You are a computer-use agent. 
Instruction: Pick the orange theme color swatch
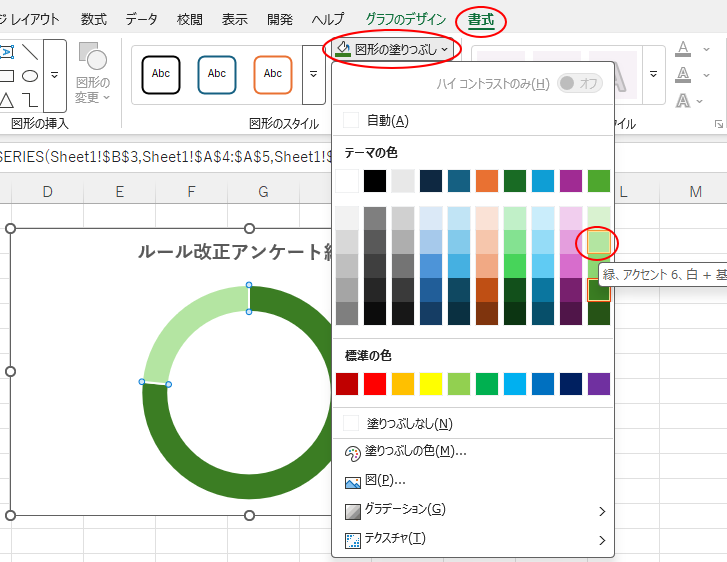(x=487, y=181)
